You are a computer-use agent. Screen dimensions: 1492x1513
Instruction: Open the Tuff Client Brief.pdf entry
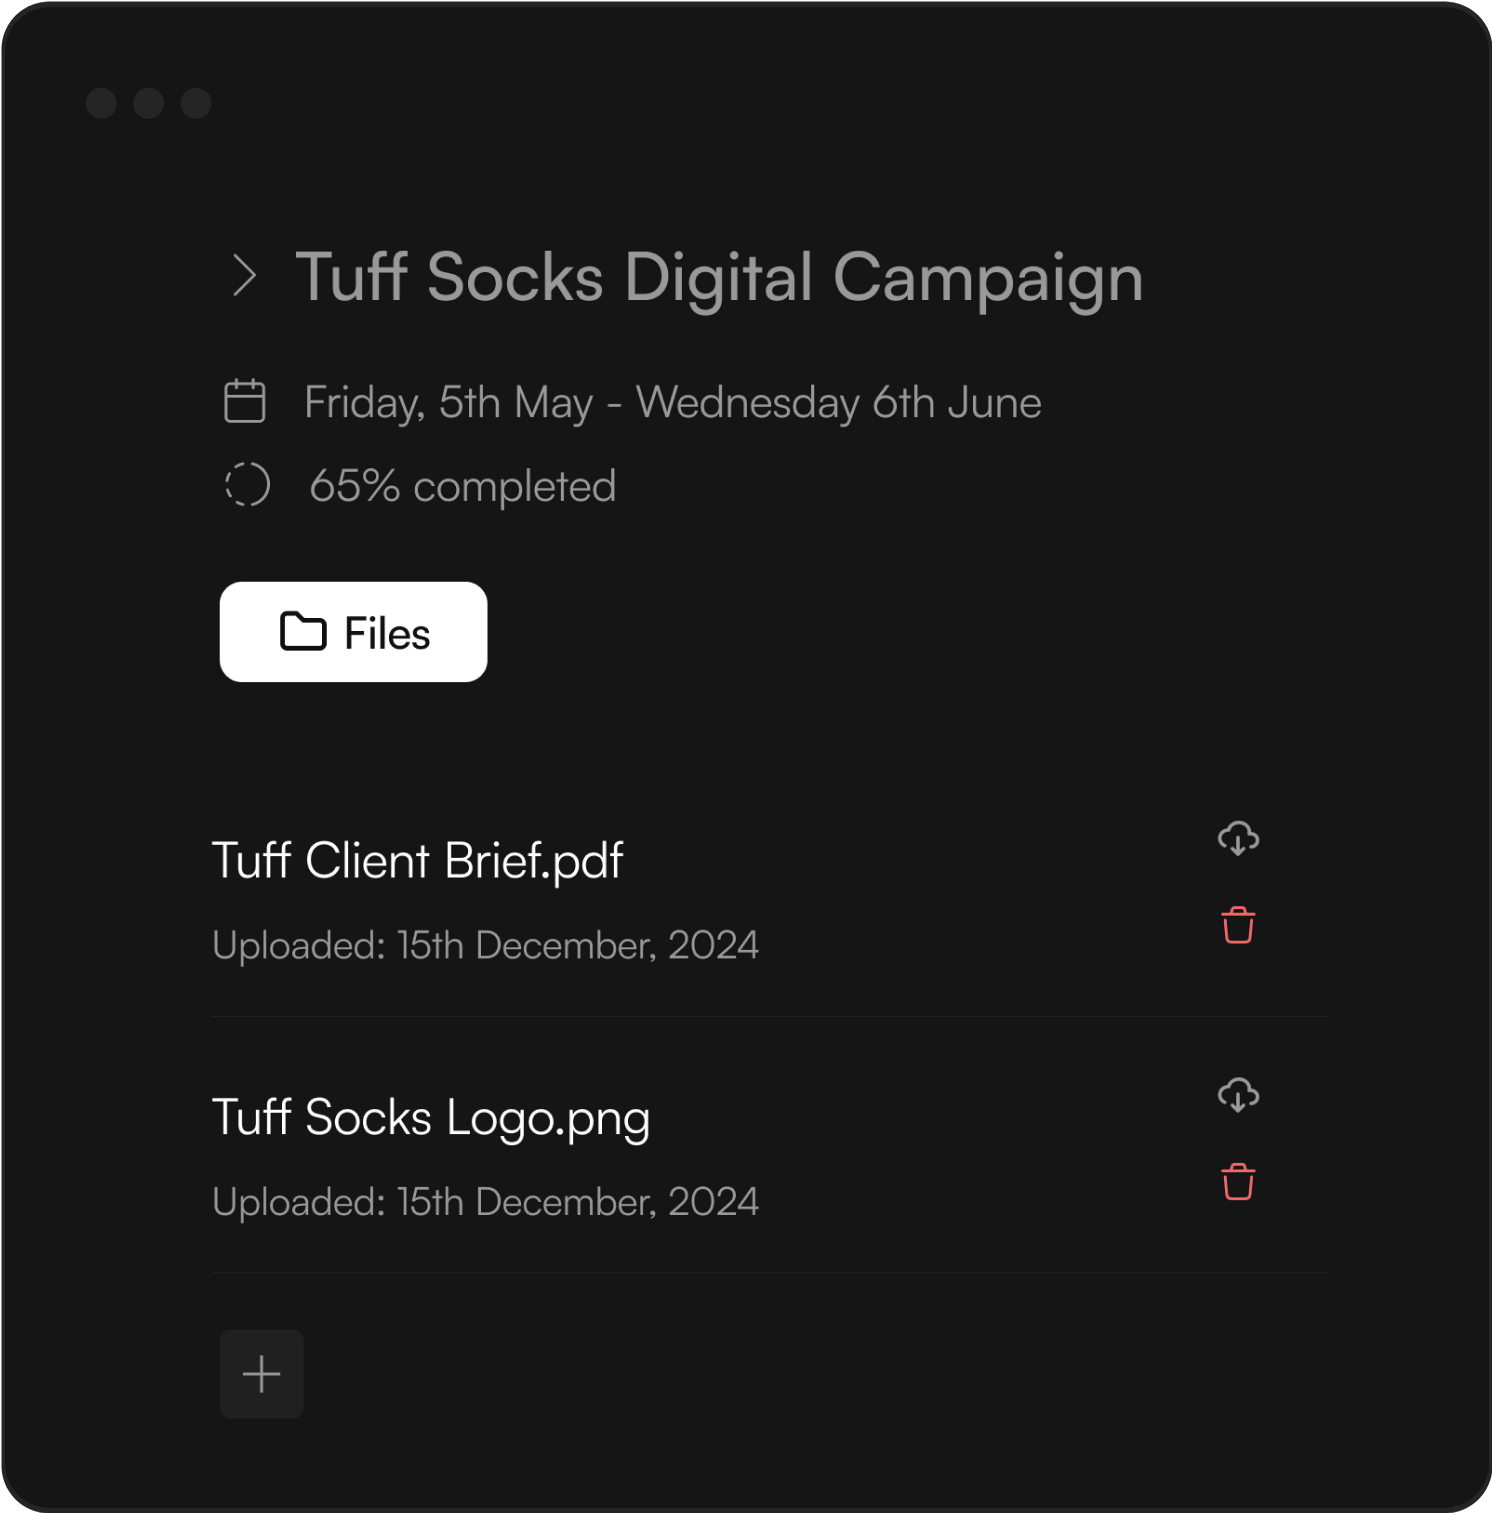(x=417, y=861)
